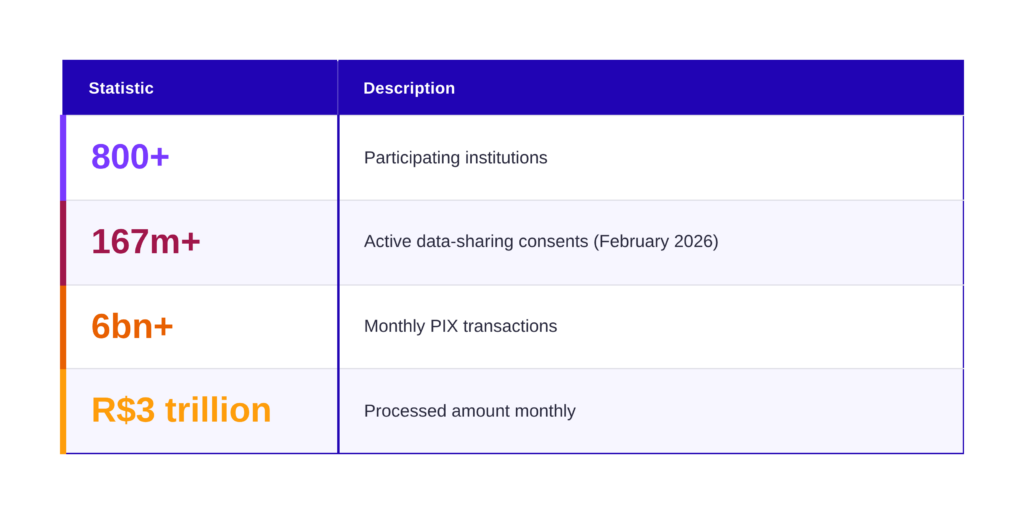Click the Description column header

408,88
